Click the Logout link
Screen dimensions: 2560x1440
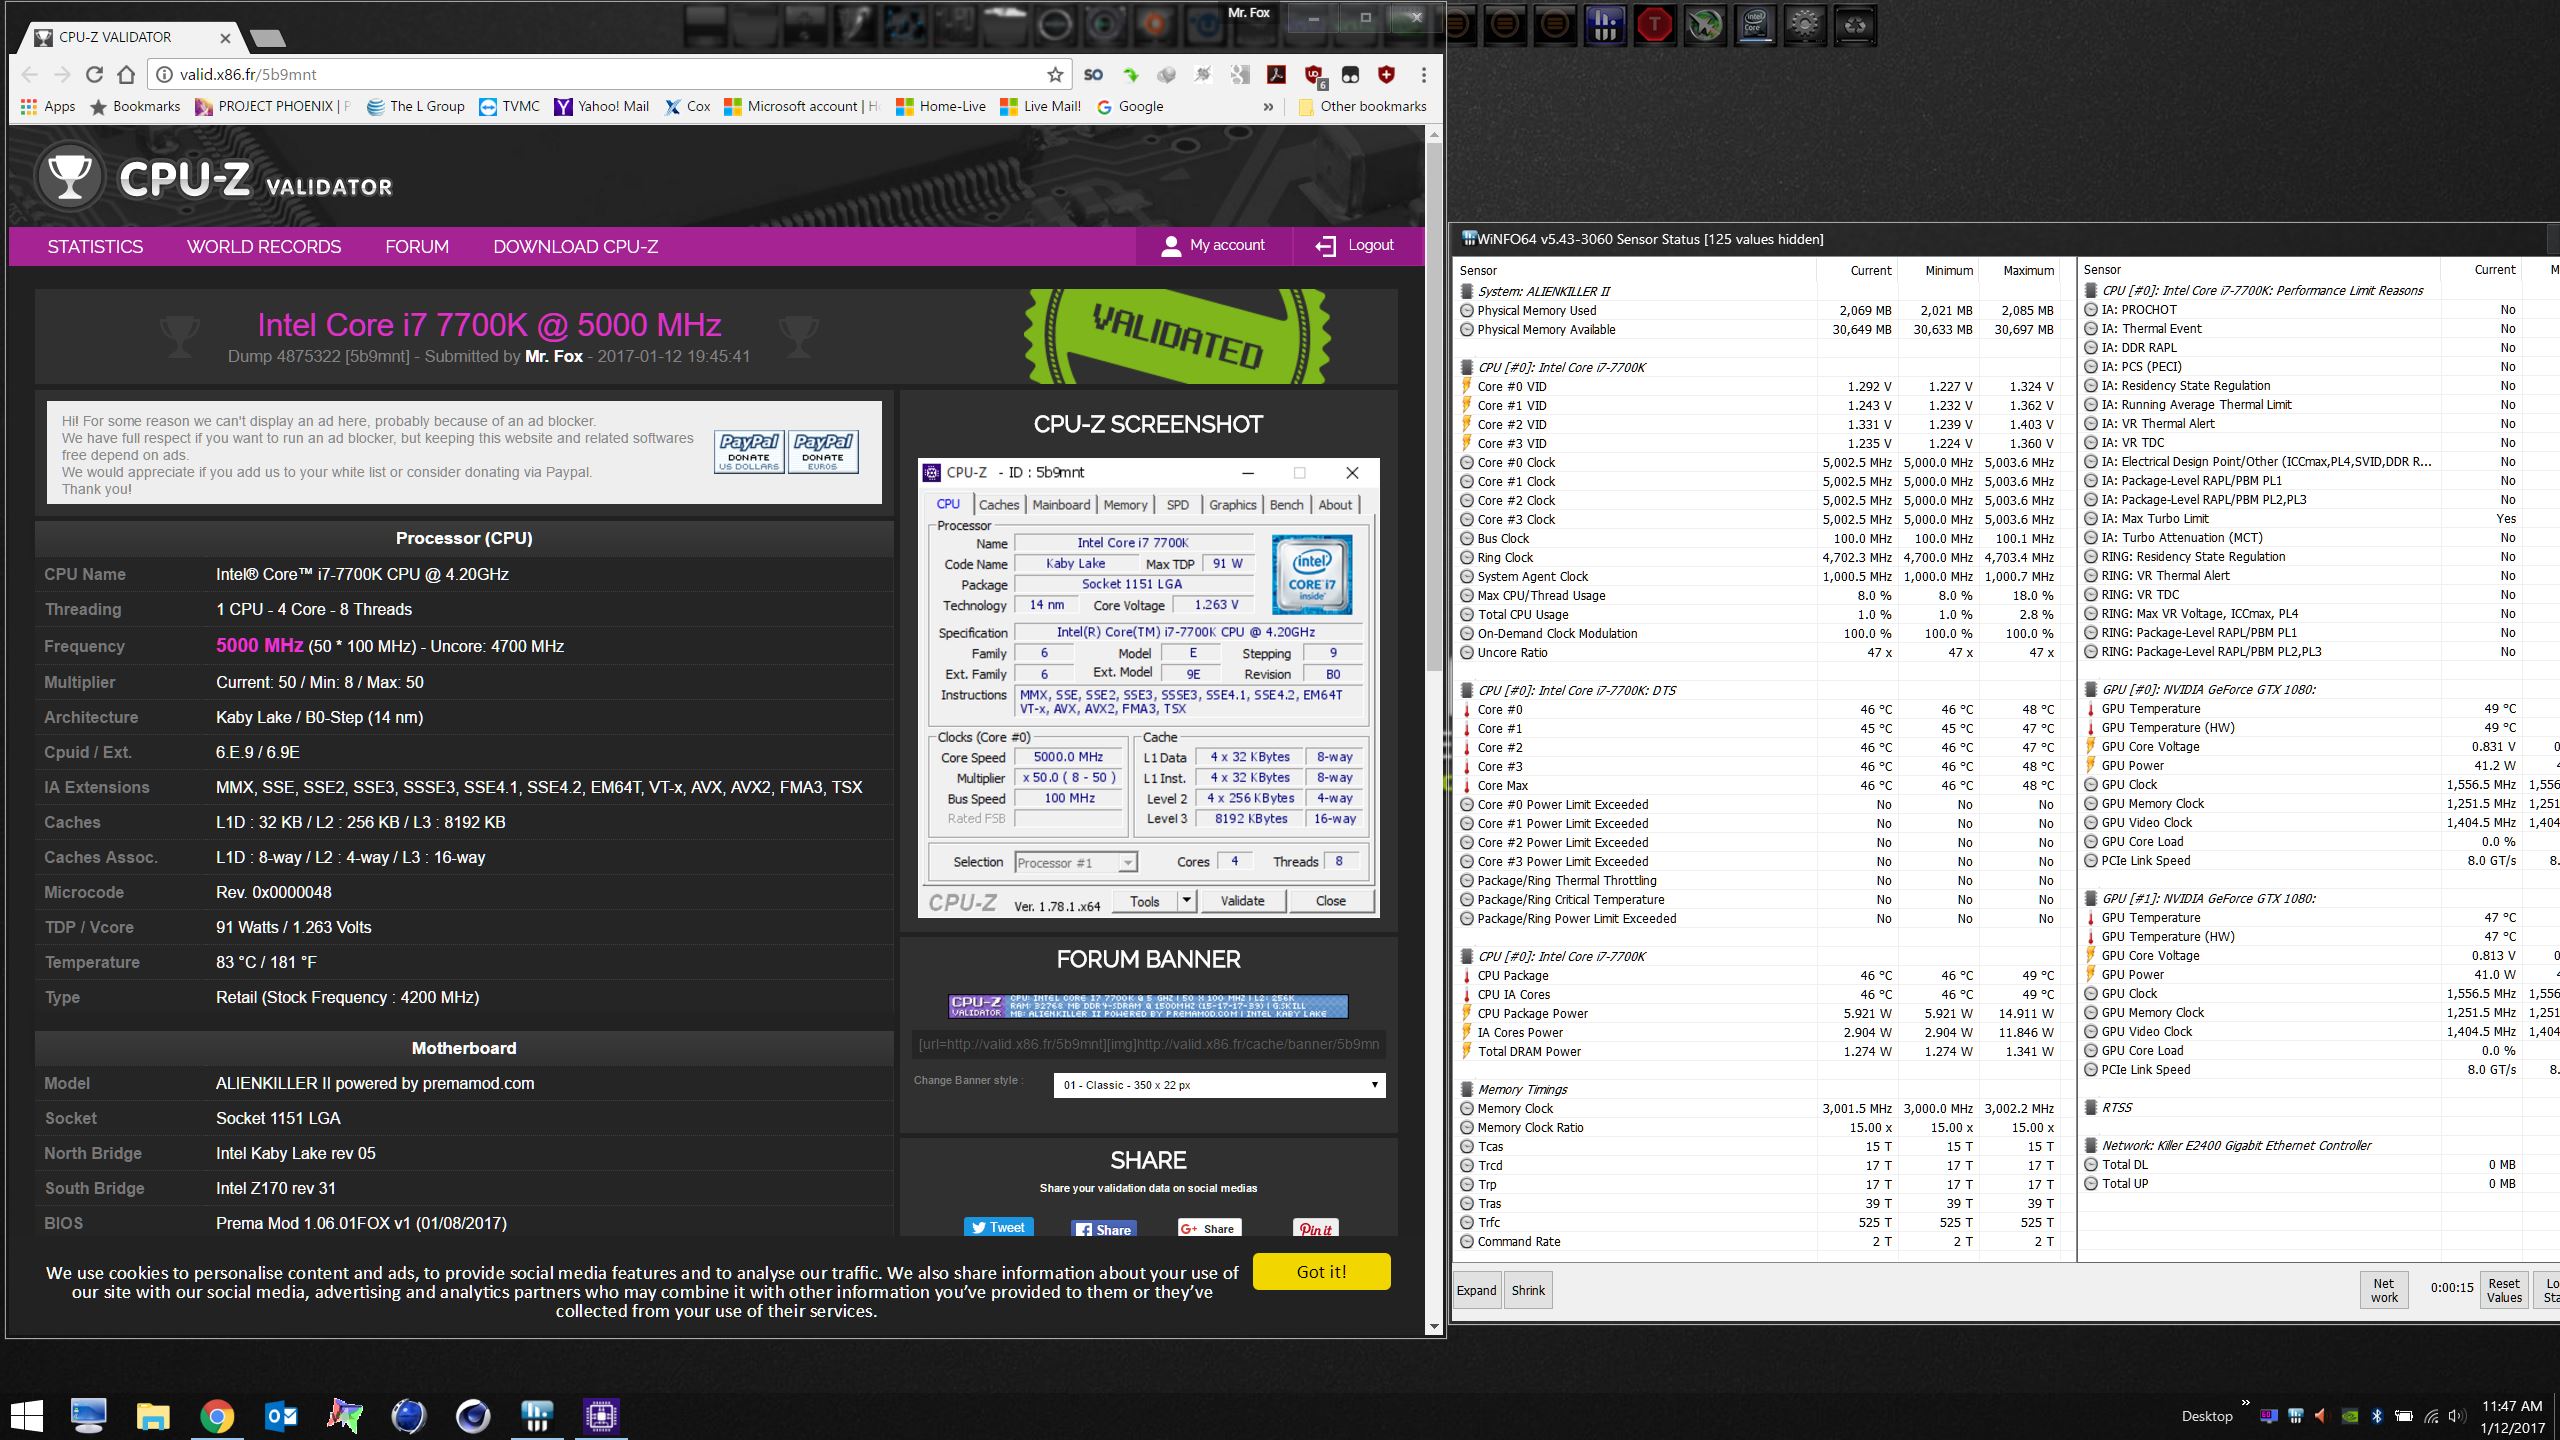click(x=1354, y=245)
